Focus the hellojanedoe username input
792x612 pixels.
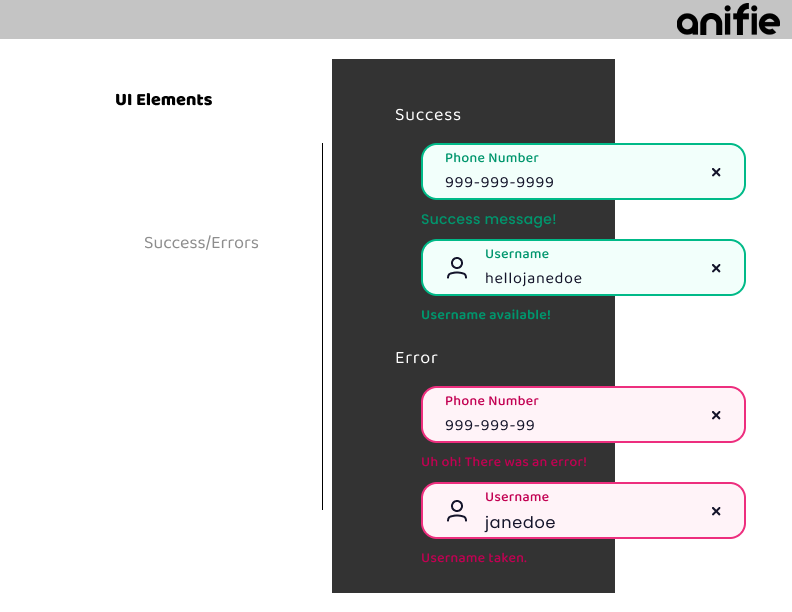pos(583,268)
